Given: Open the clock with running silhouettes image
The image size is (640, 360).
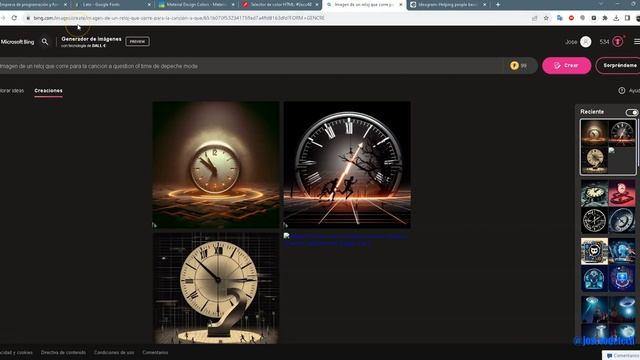Looking at the screenshot, I should pyautogui.click(x=347, y=165).
